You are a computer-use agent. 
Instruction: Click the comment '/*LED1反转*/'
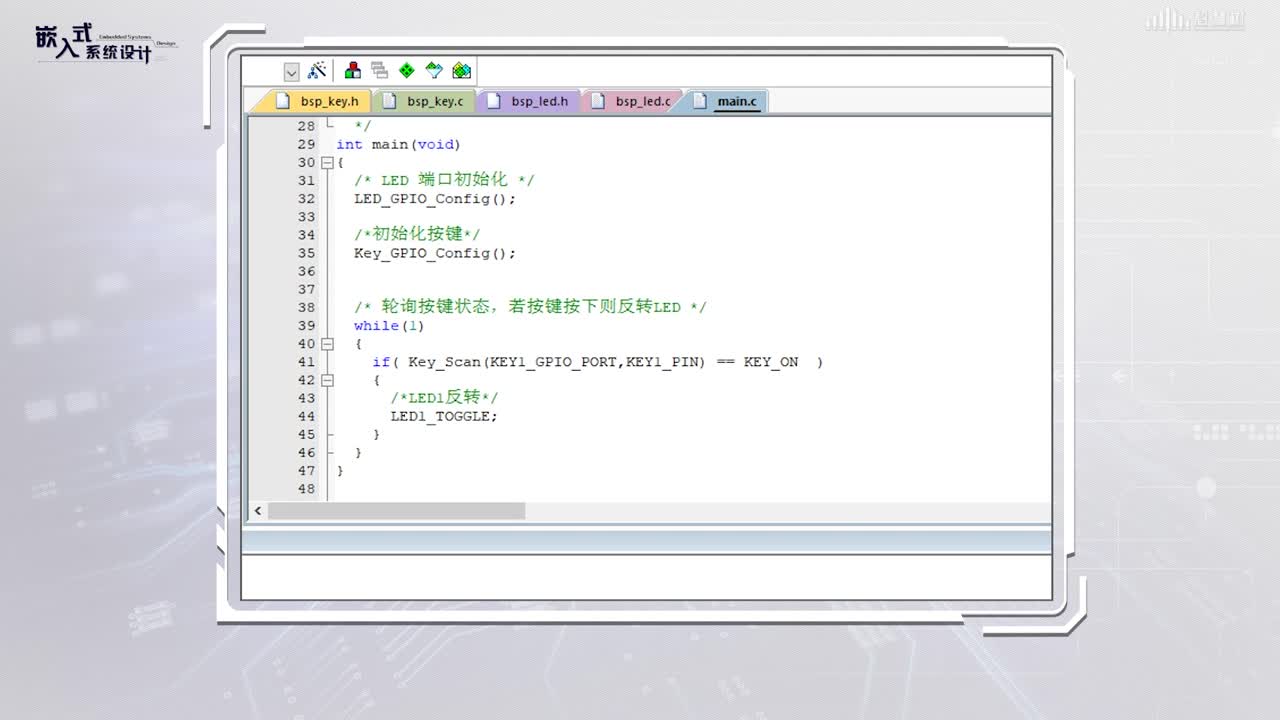tap(444, 398)
